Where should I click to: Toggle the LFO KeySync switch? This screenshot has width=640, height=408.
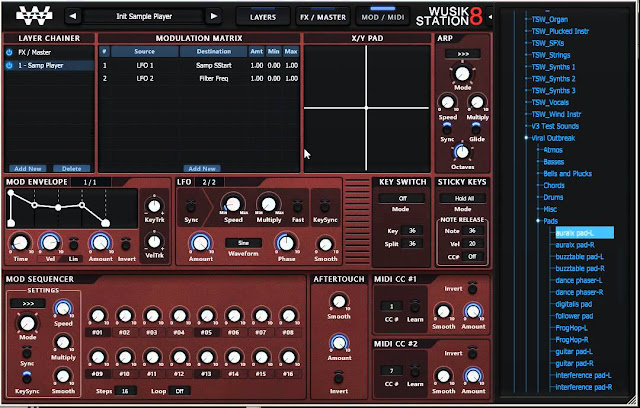[x=325, y=206]
